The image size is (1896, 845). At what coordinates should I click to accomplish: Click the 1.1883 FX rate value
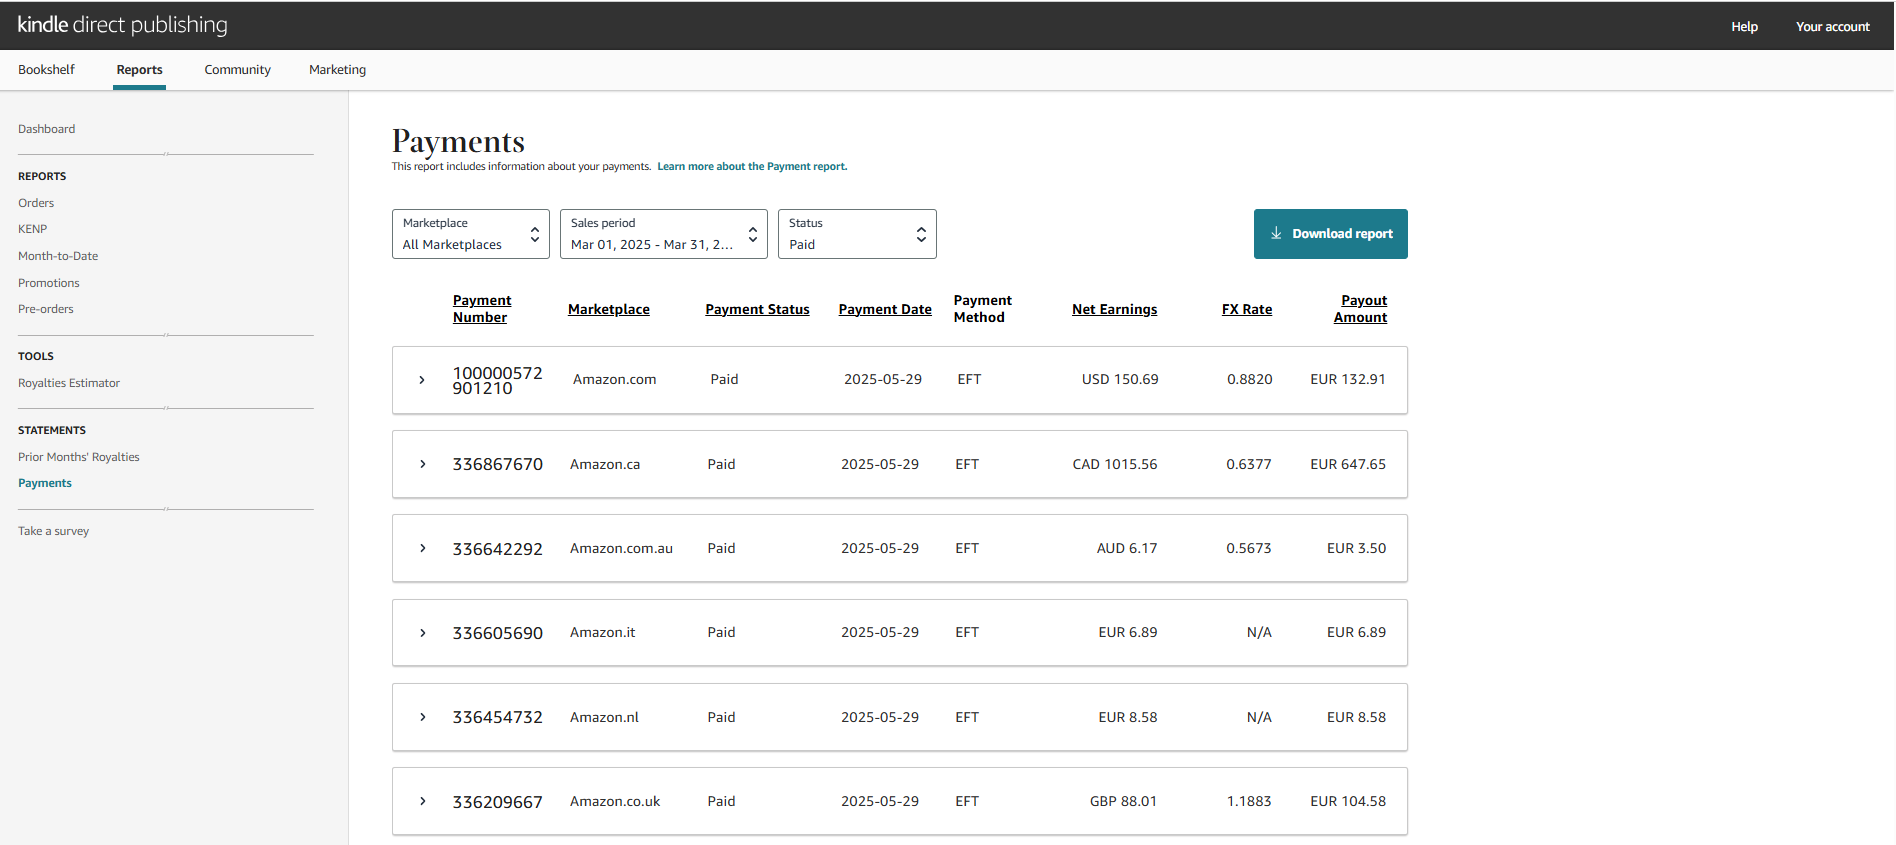[1249, 802]
